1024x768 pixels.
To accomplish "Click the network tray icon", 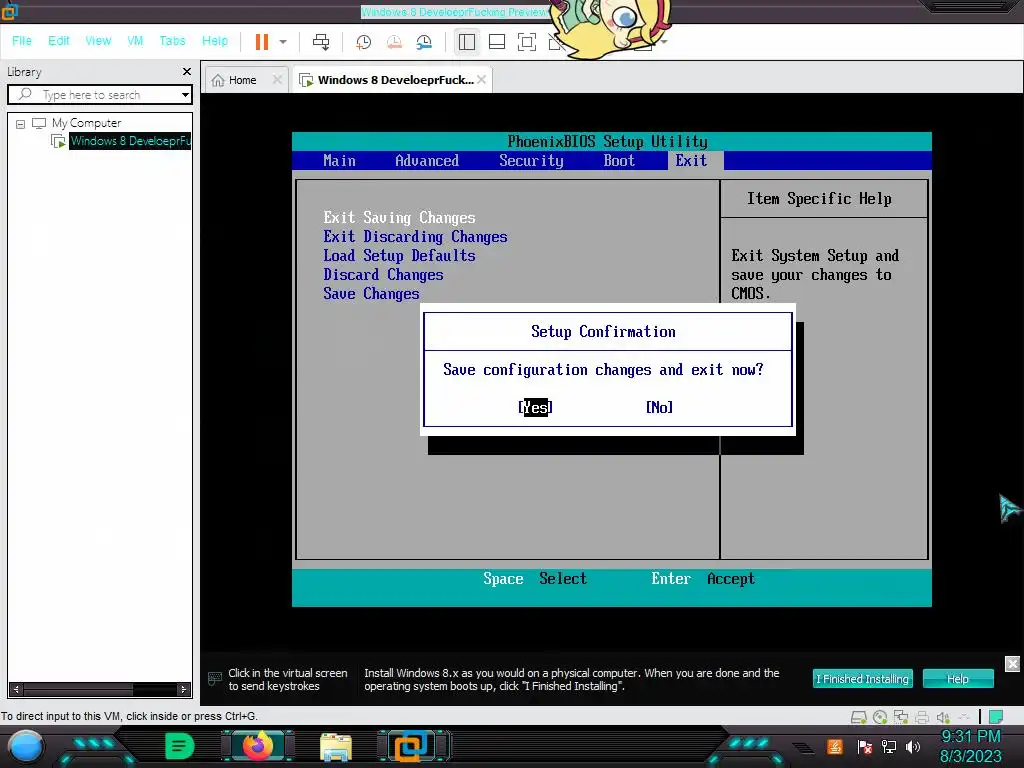I will click(x=889, y=746).
